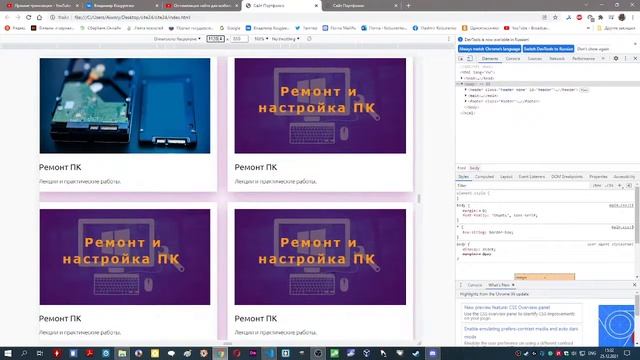Expand the header element node

click(x=466, y=89)
